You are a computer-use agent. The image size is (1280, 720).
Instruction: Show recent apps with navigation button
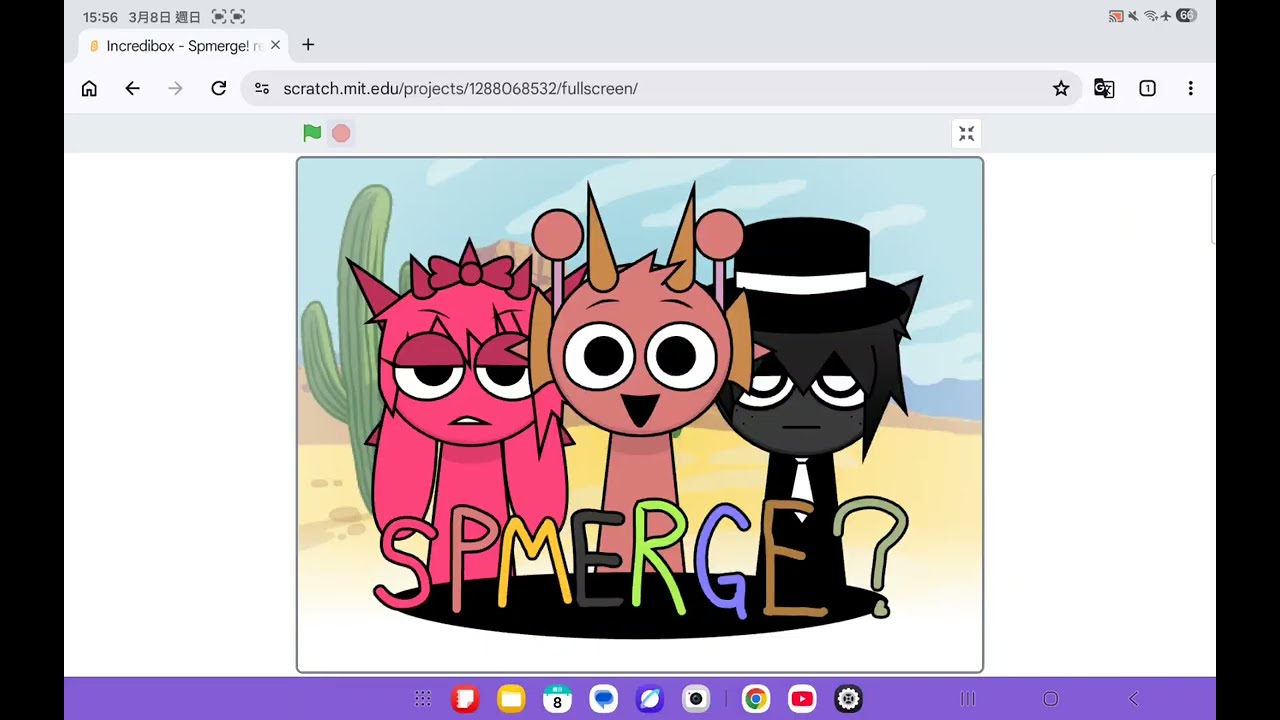967,699
